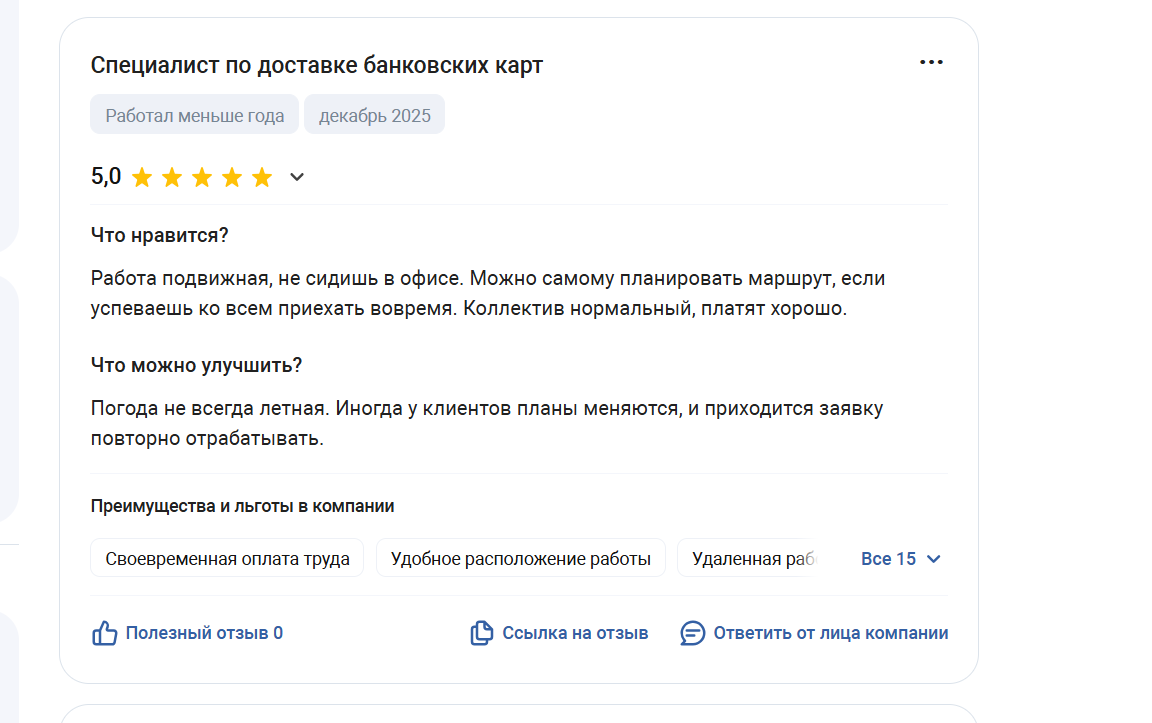1152x723 pixels.
Task: Click the first rating star
Action: pos(142,178)
